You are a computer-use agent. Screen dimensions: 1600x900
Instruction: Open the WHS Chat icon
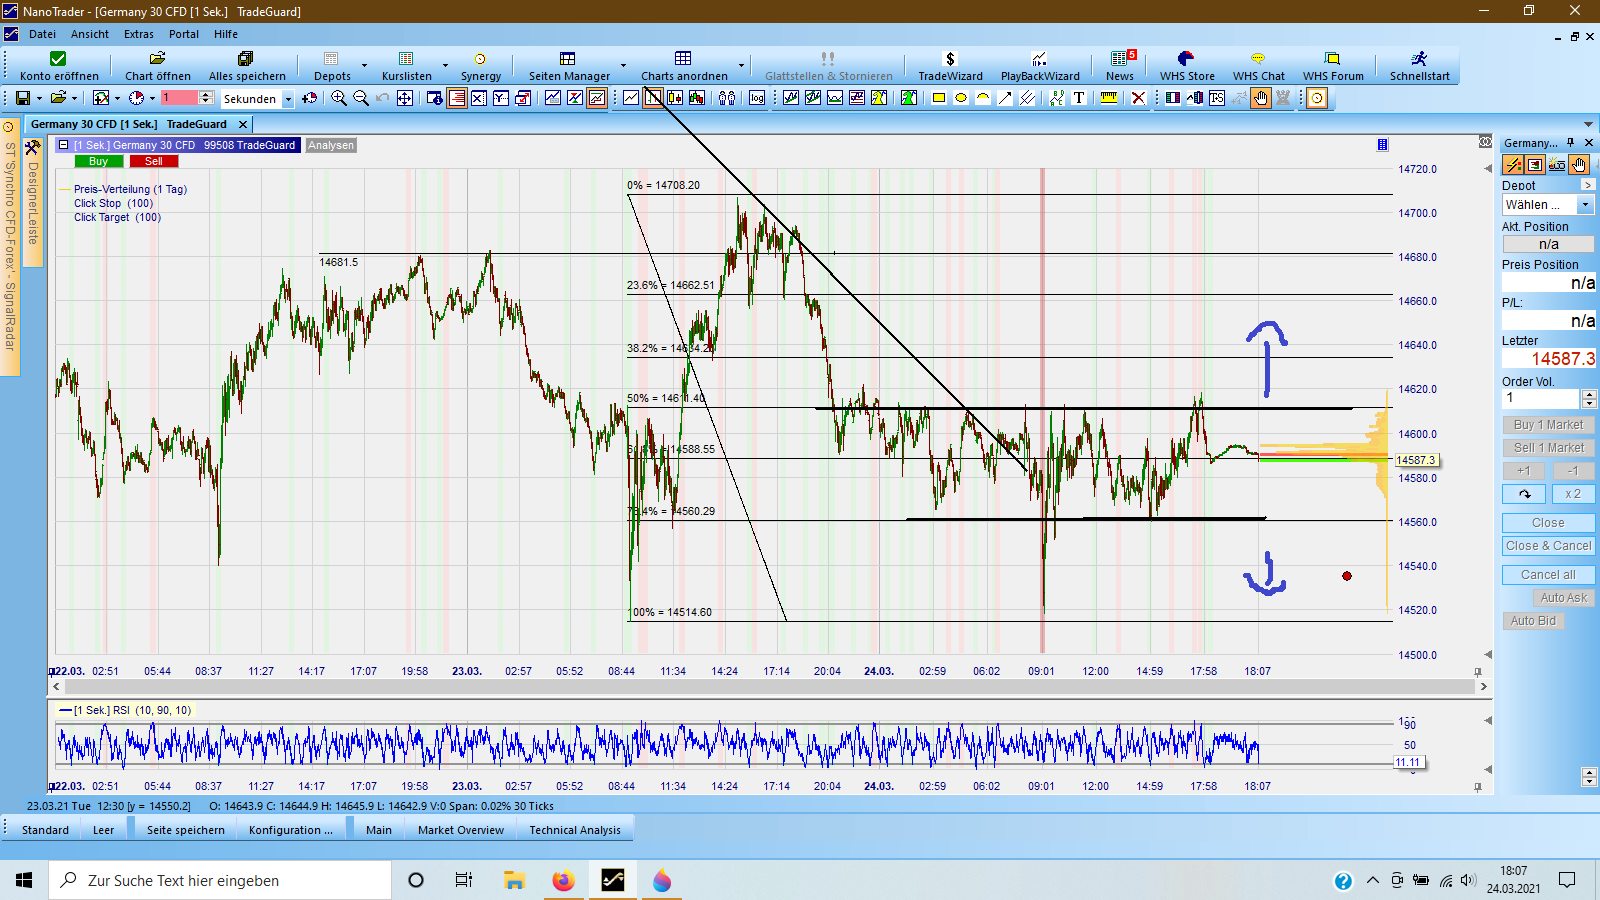tap(1258, 65)
